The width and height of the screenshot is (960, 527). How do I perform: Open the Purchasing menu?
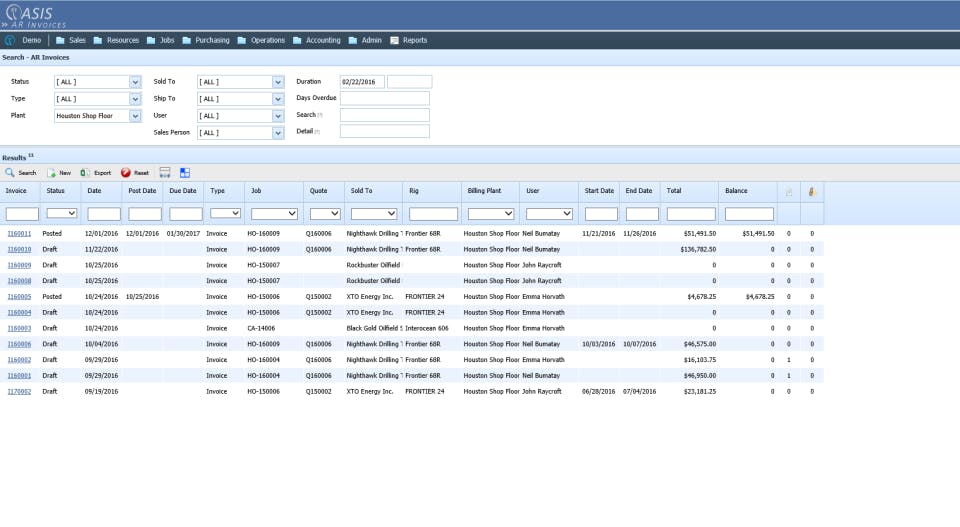click(206, 40)
